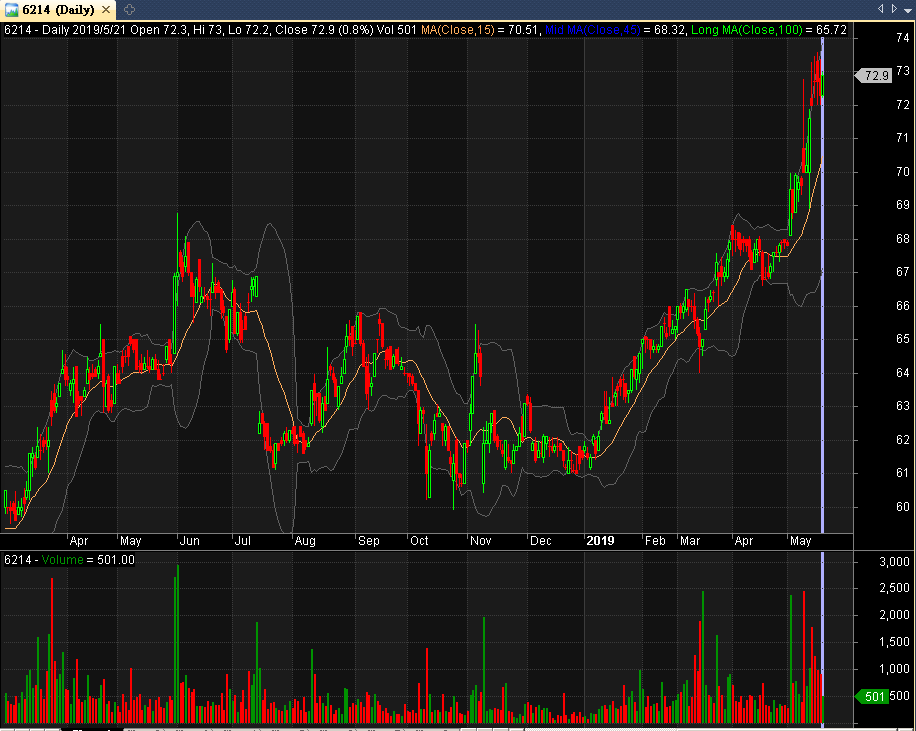The height and width of the screenshot is (731, 916).
Task: Click the 6214 chart icon on tab
Action: coord(12,10)
